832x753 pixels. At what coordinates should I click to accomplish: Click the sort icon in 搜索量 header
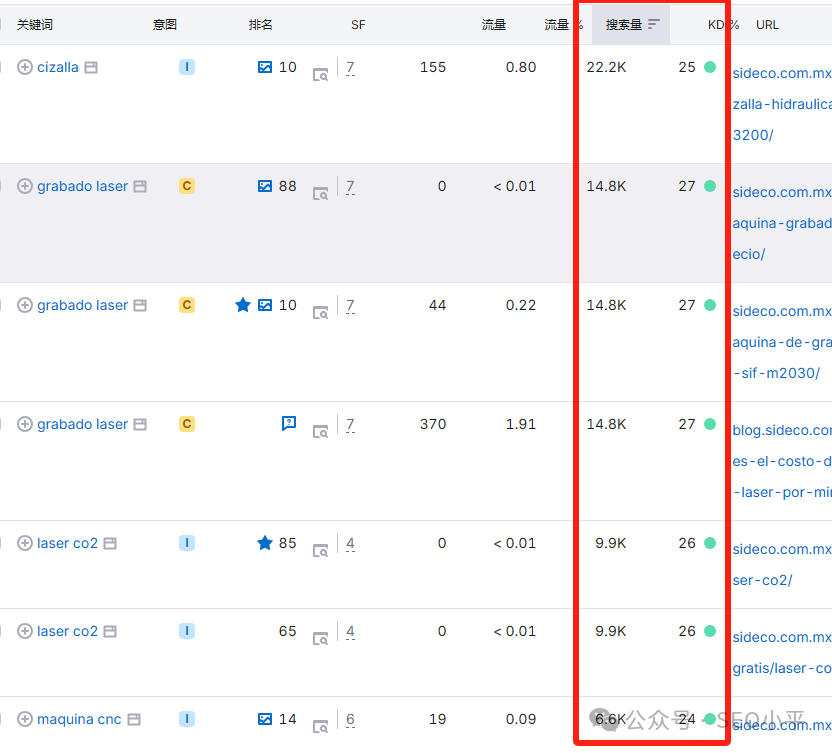pyautogui.click(x=654, y=24)
